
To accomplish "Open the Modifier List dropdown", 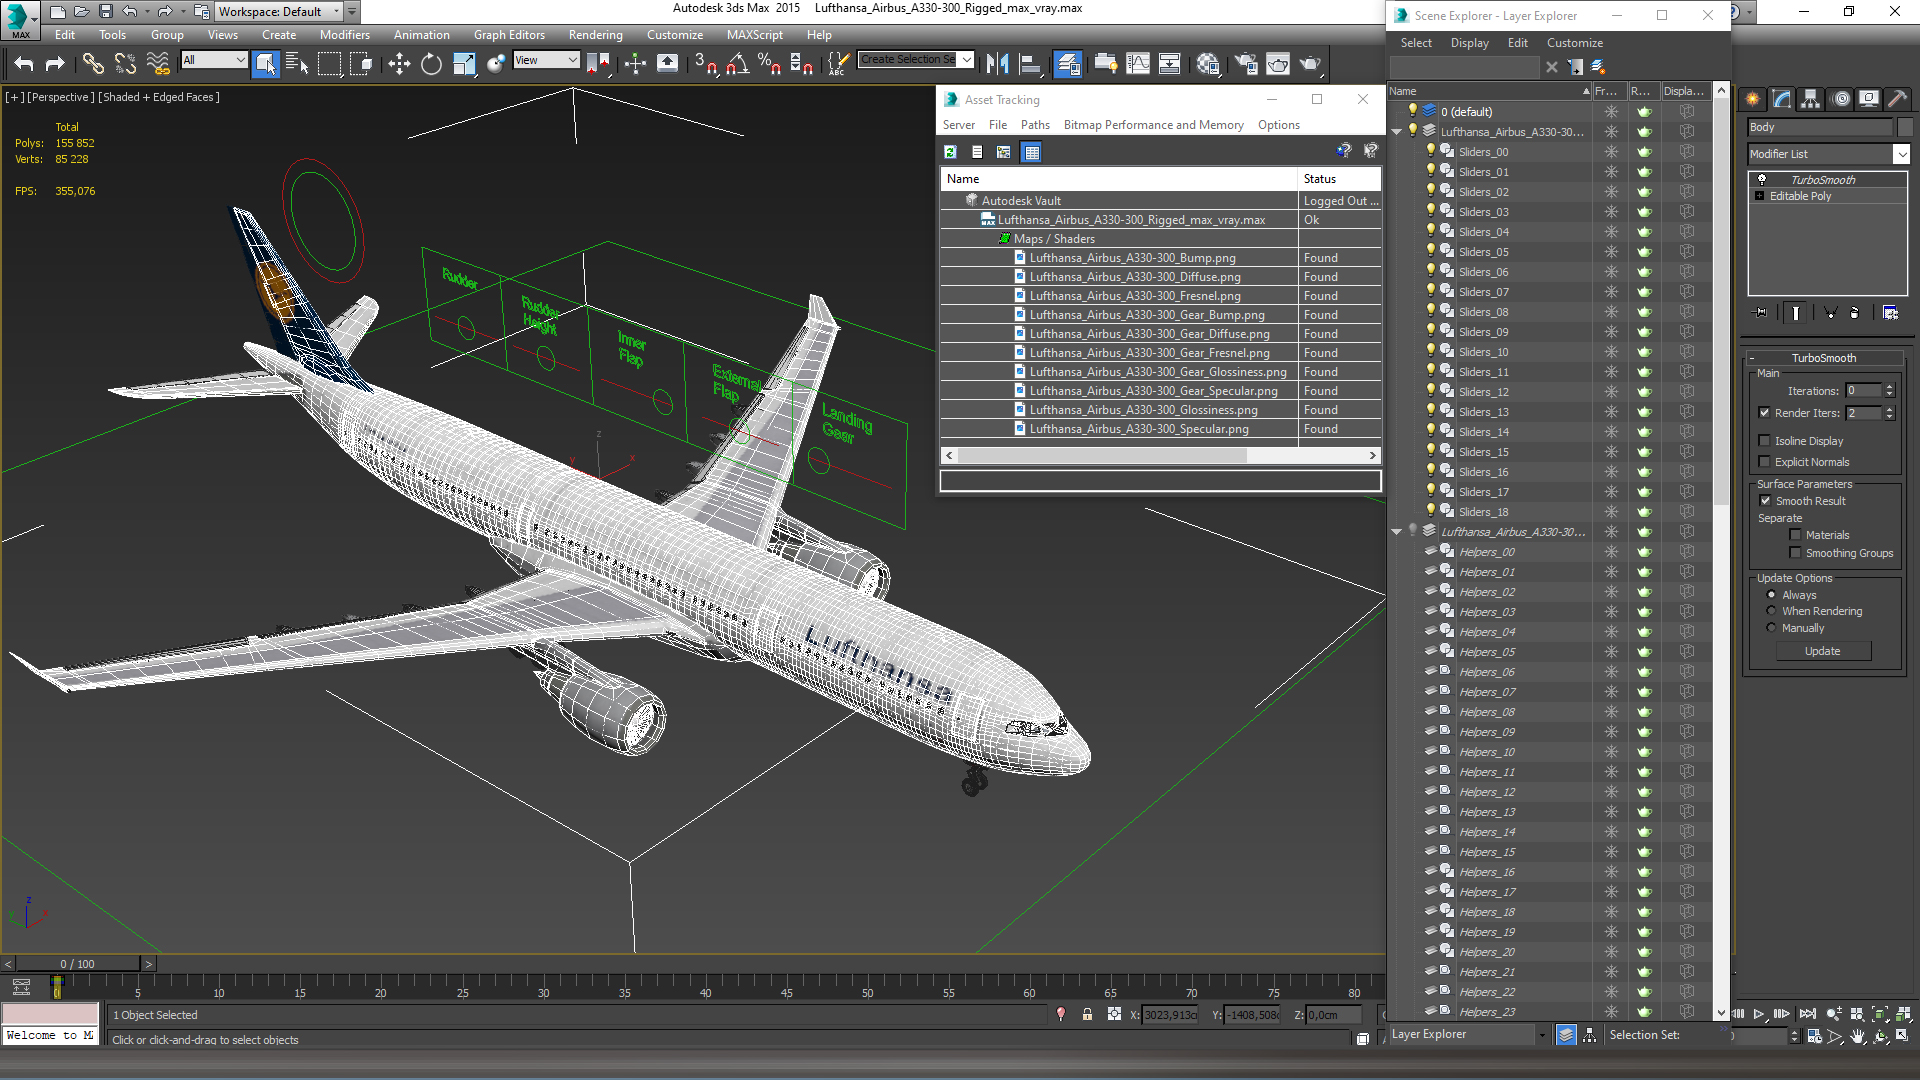I will click(x=1901, y=154).
